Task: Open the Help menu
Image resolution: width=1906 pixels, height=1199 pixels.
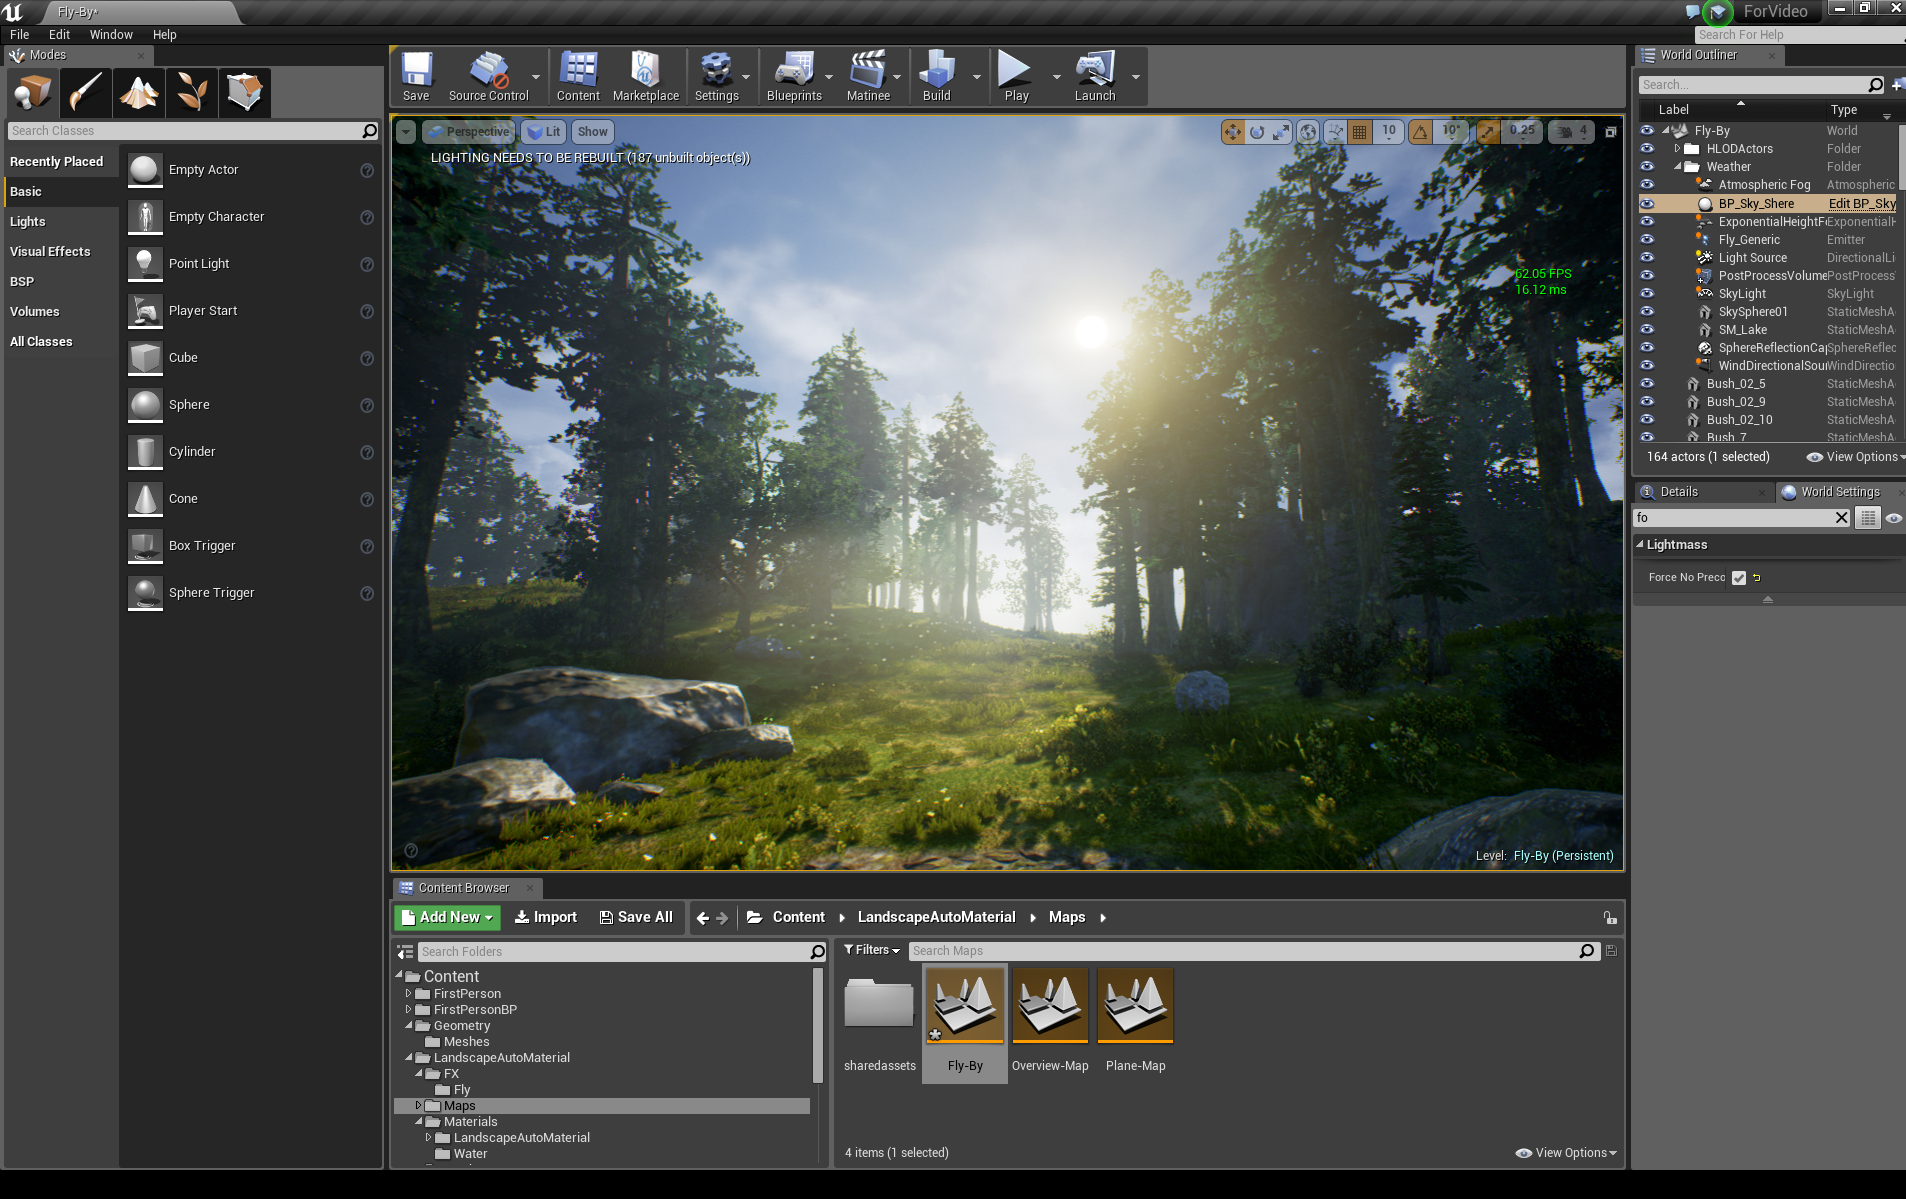Action: 164,35
